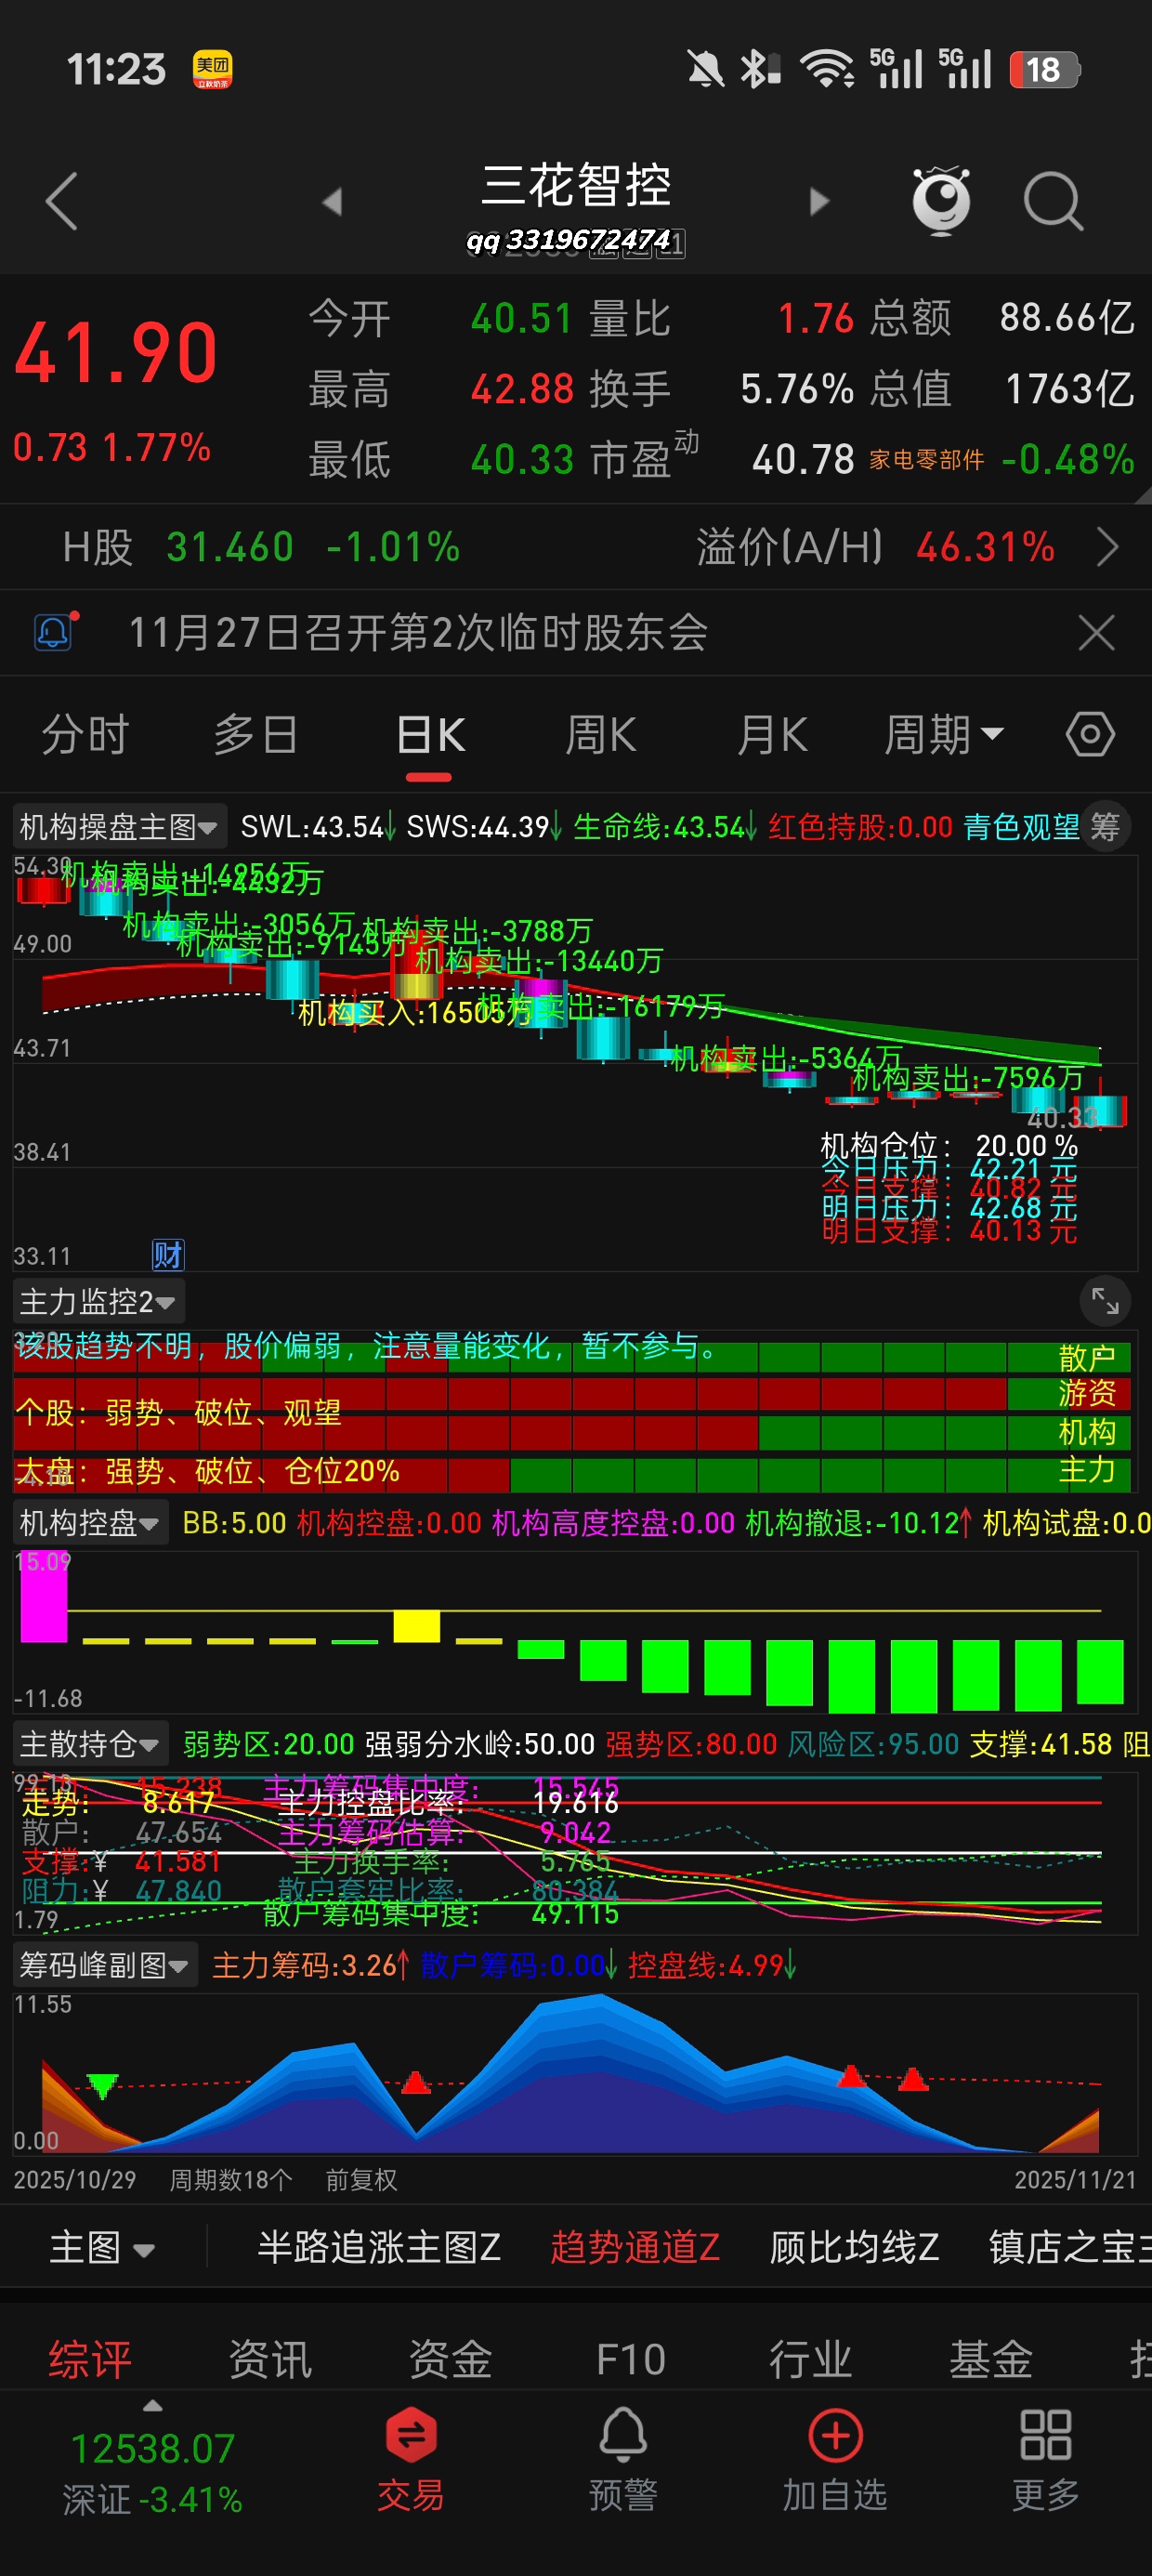Image resolution: width=1152 pixels, height=2576 pixels.
Task: Open the 资讯 news tab
Action: 270,2359
